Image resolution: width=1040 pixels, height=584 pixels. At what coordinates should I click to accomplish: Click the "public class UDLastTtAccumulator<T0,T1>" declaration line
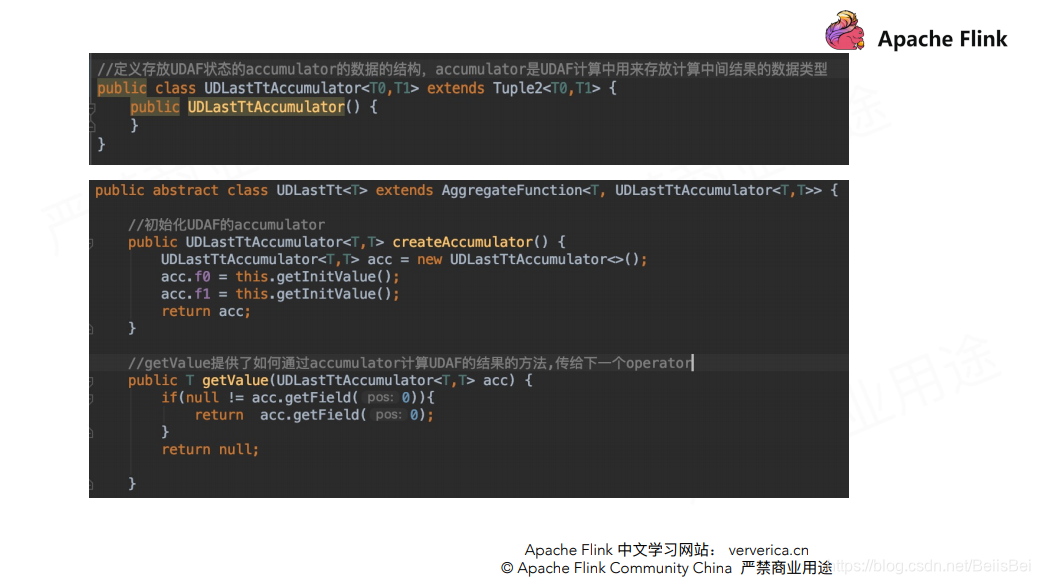click(x=357, y=88)
